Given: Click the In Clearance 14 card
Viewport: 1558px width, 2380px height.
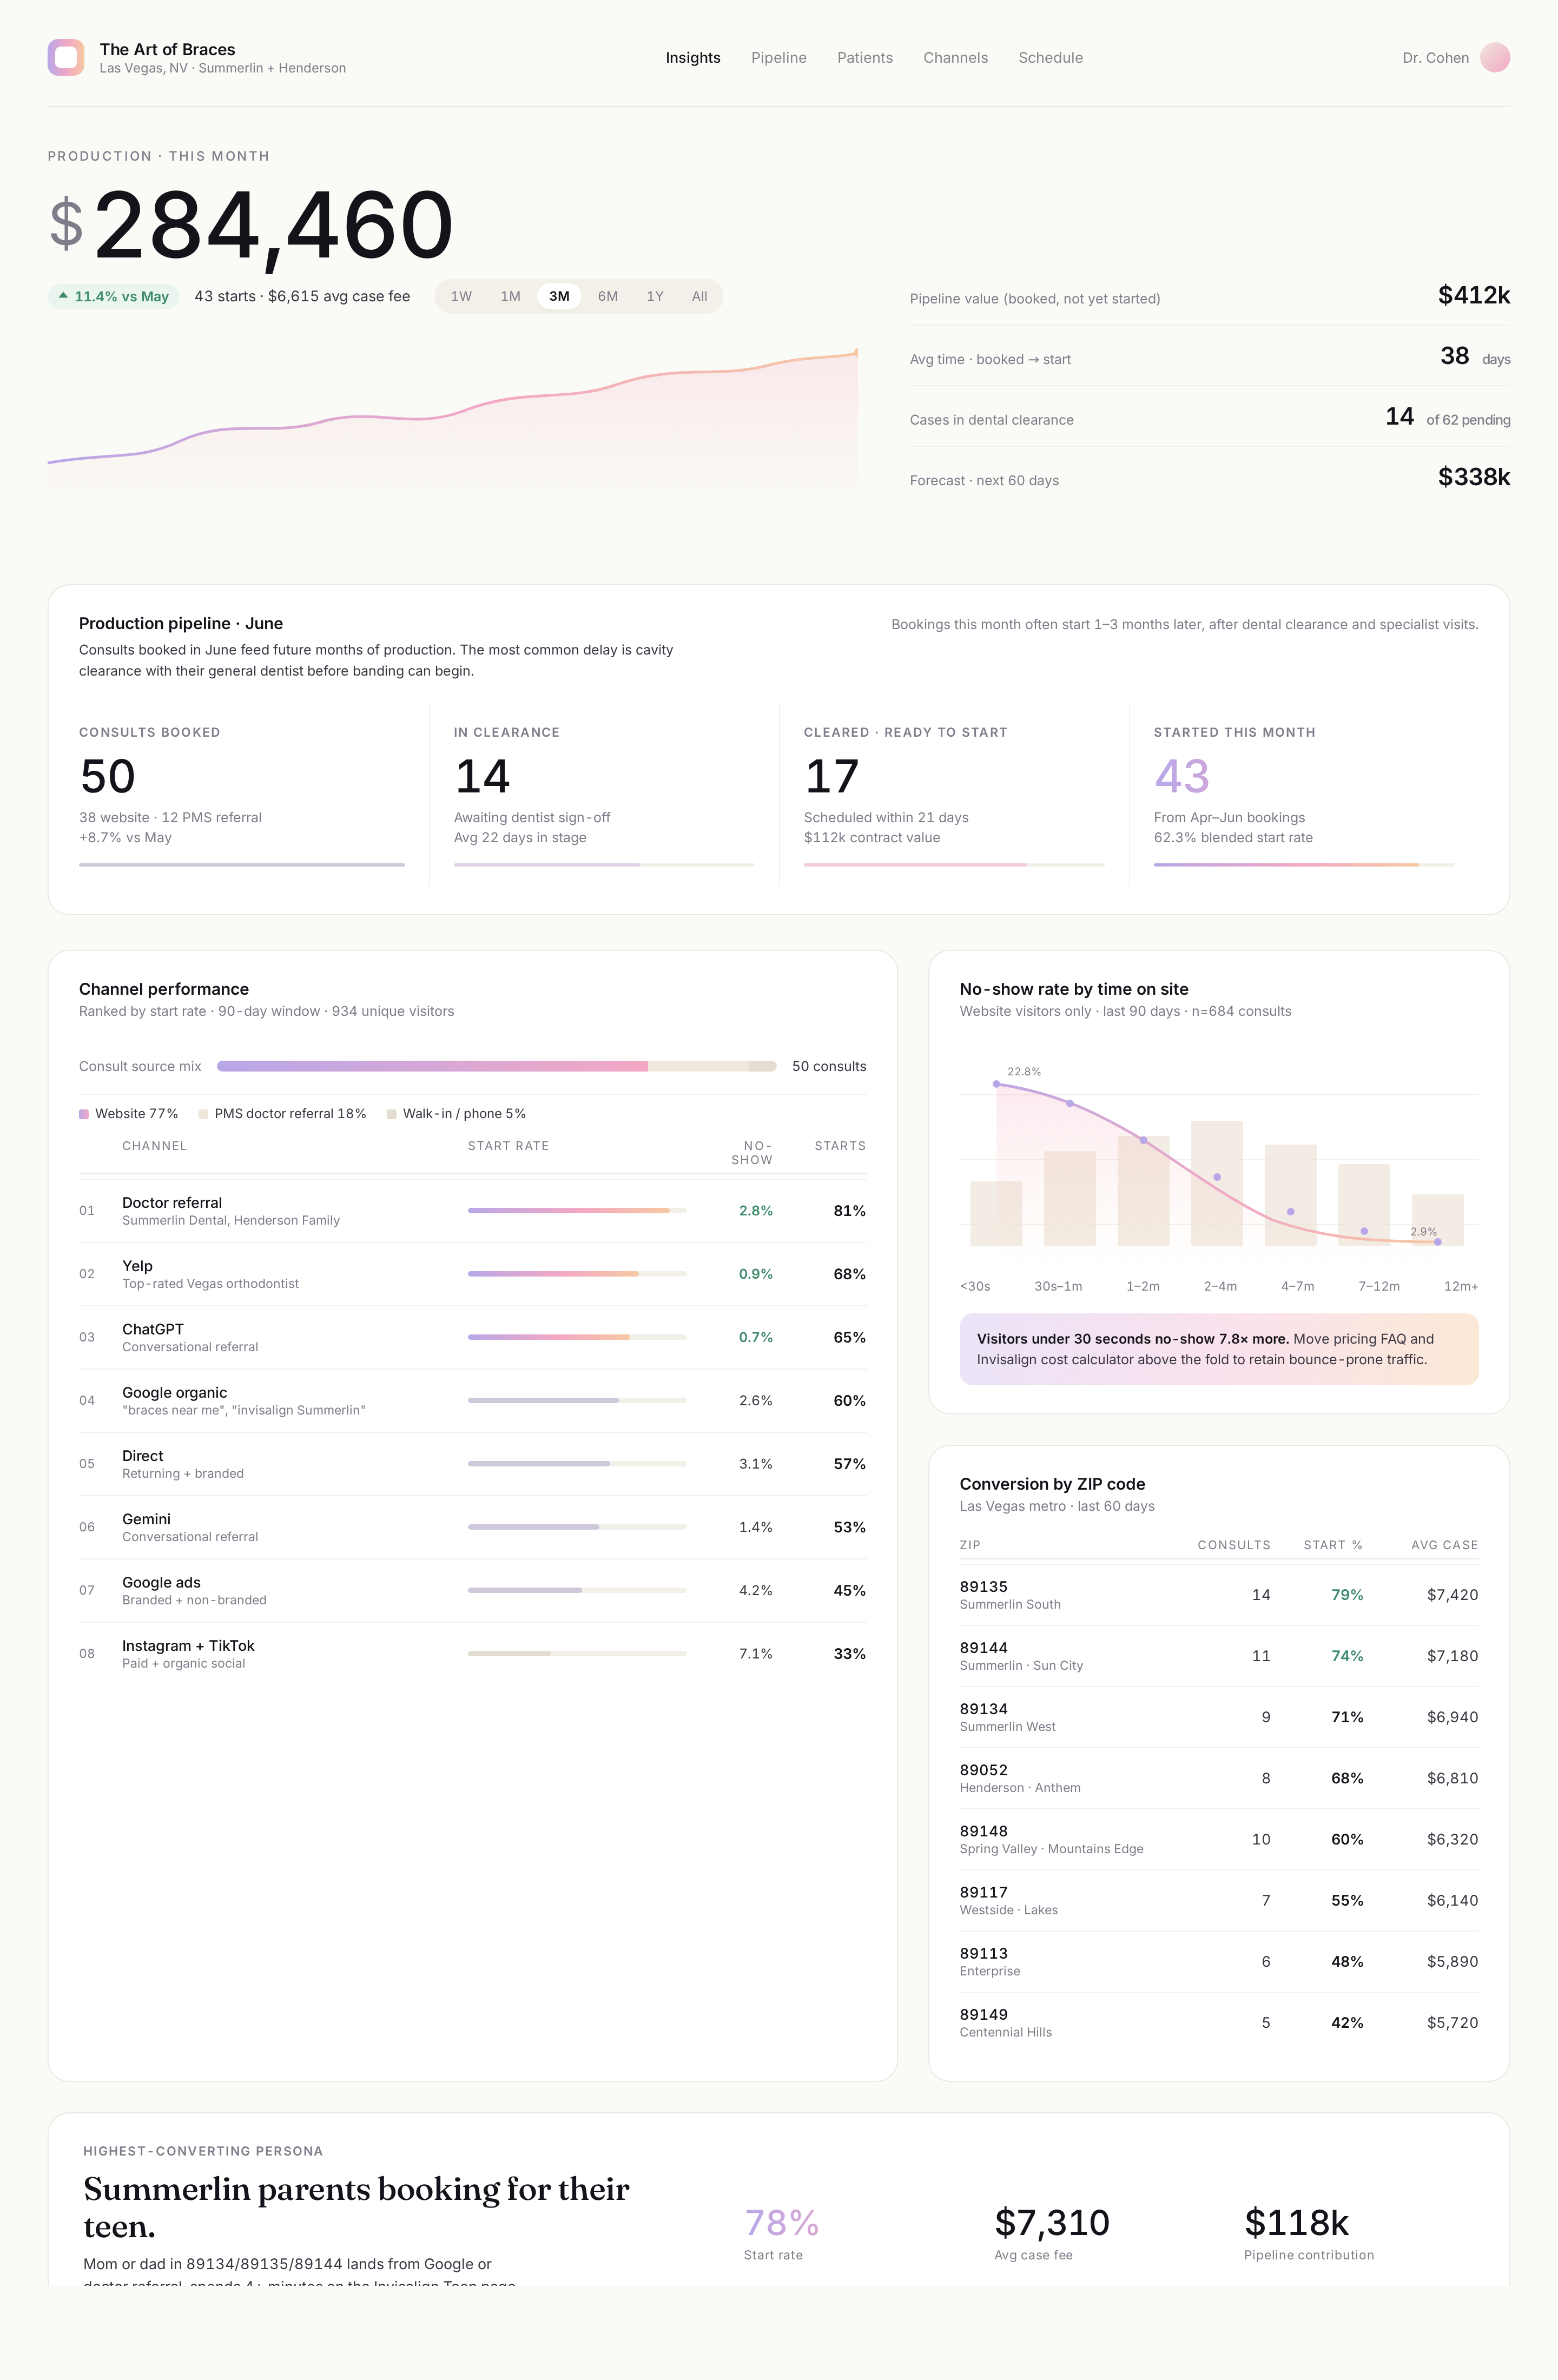Looking at the screenshot, I should [x=604, y=795].
